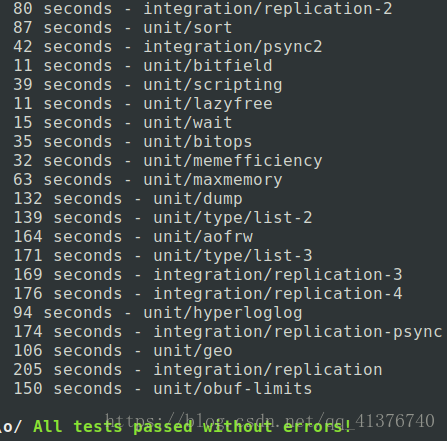The height and width of the screenshot is (441, 447).
Task: Select the unit/sort result line
Action: point(123,28)
